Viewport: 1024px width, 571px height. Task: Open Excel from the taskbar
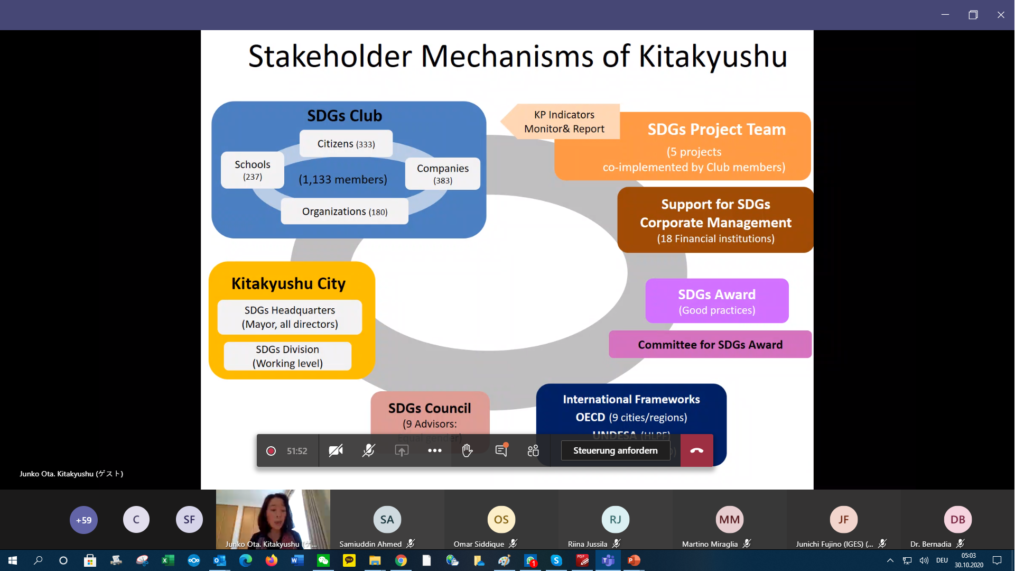tap(167, 561)
